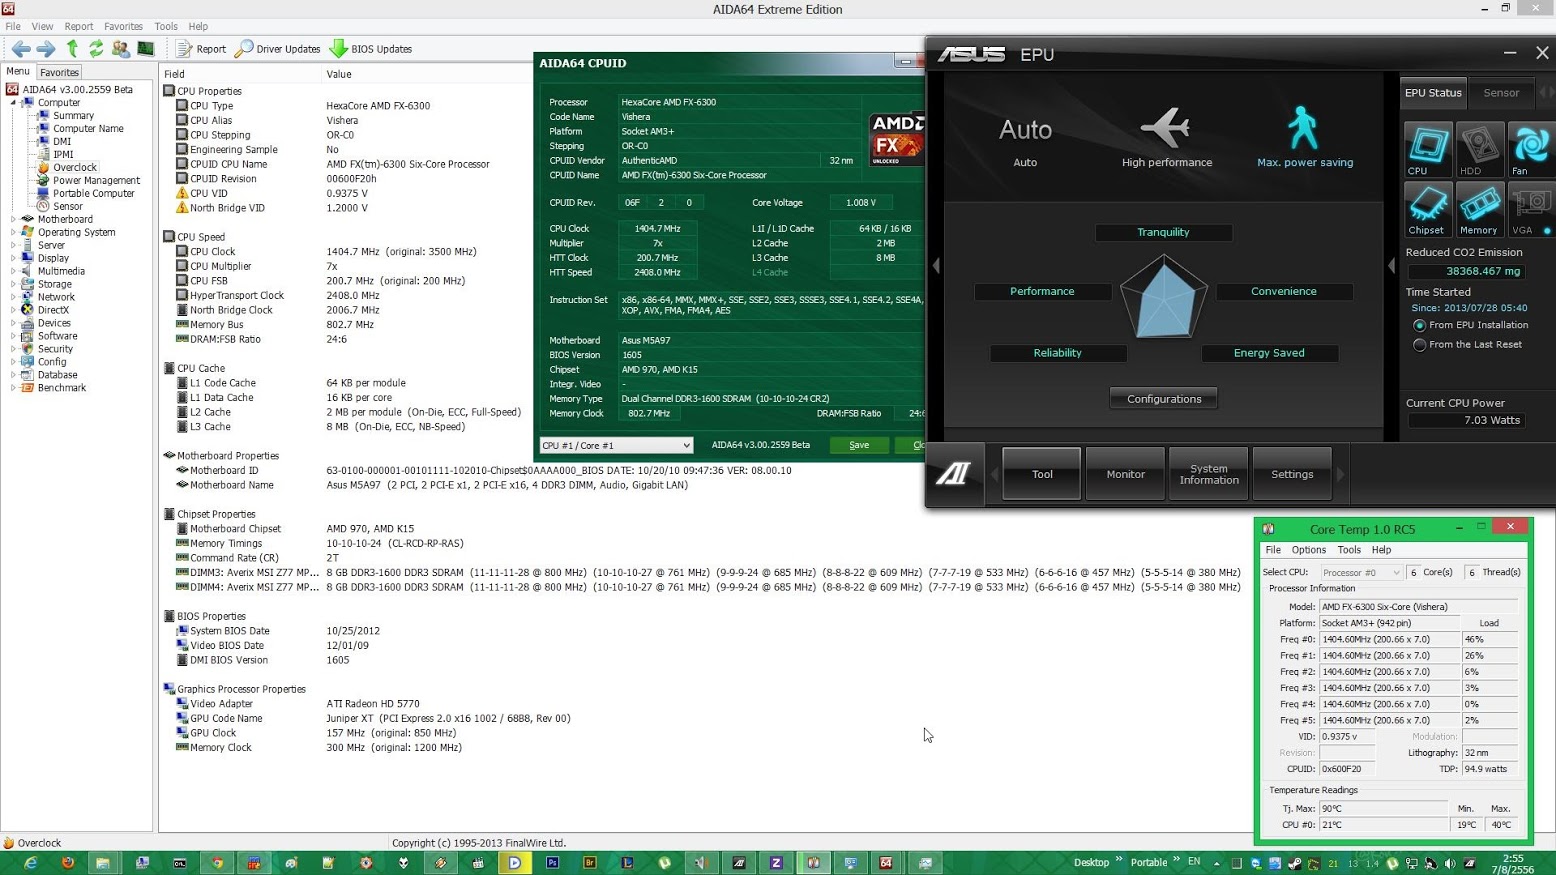1556x875 pixels.
Task: Open the CPU #1 / Core #1 dropdown
Action: [616, 445]
